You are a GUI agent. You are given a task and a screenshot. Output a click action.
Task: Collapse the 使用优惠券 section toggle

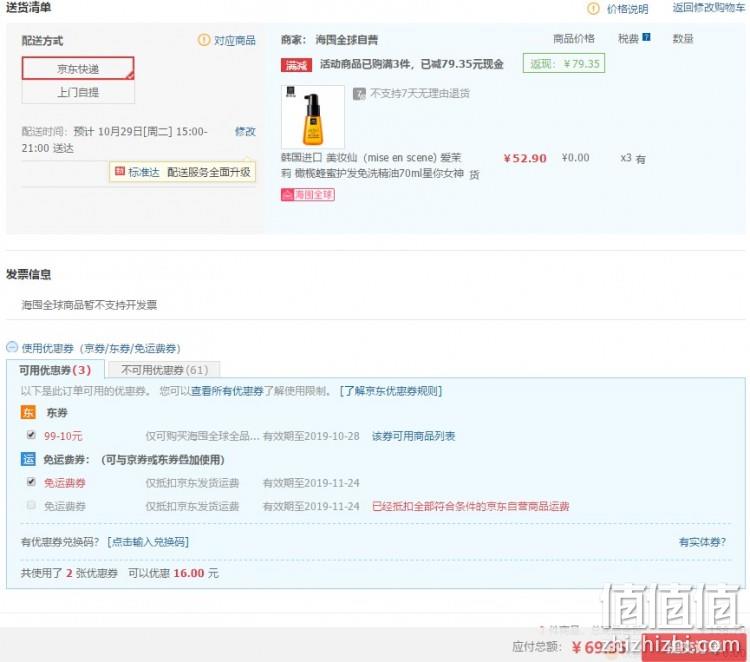click(x=12, y=347)
